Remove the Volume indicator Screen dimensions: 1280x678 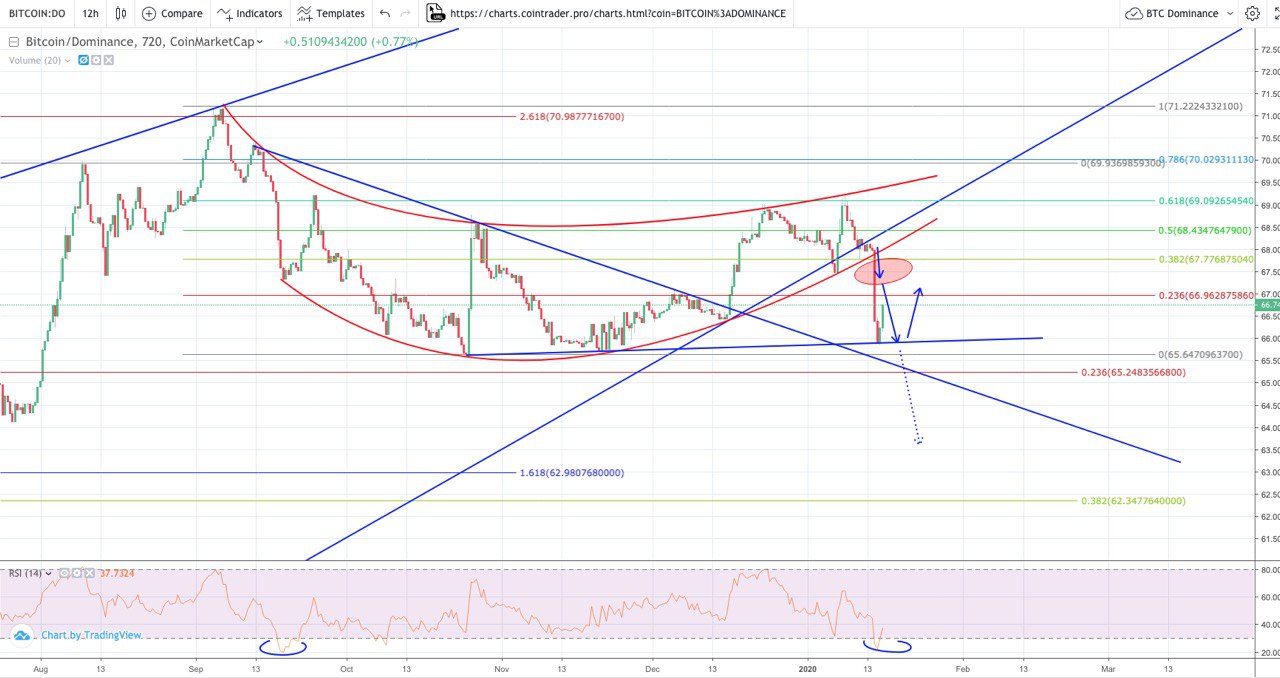point(109,60)
